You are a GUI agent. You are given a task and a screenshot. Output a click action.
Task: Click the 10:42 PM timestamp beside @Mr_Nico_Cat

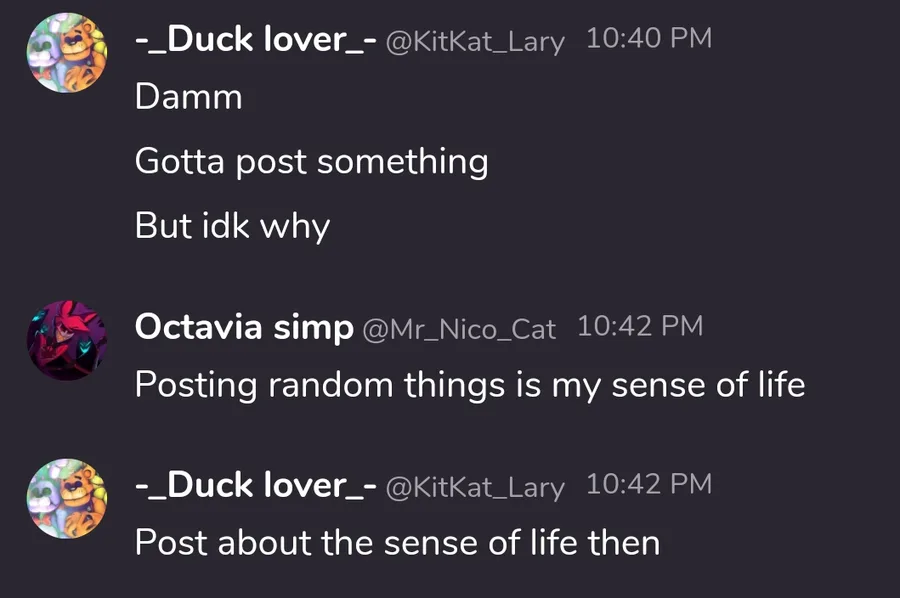pyautogui.click(x=640, y=327)
